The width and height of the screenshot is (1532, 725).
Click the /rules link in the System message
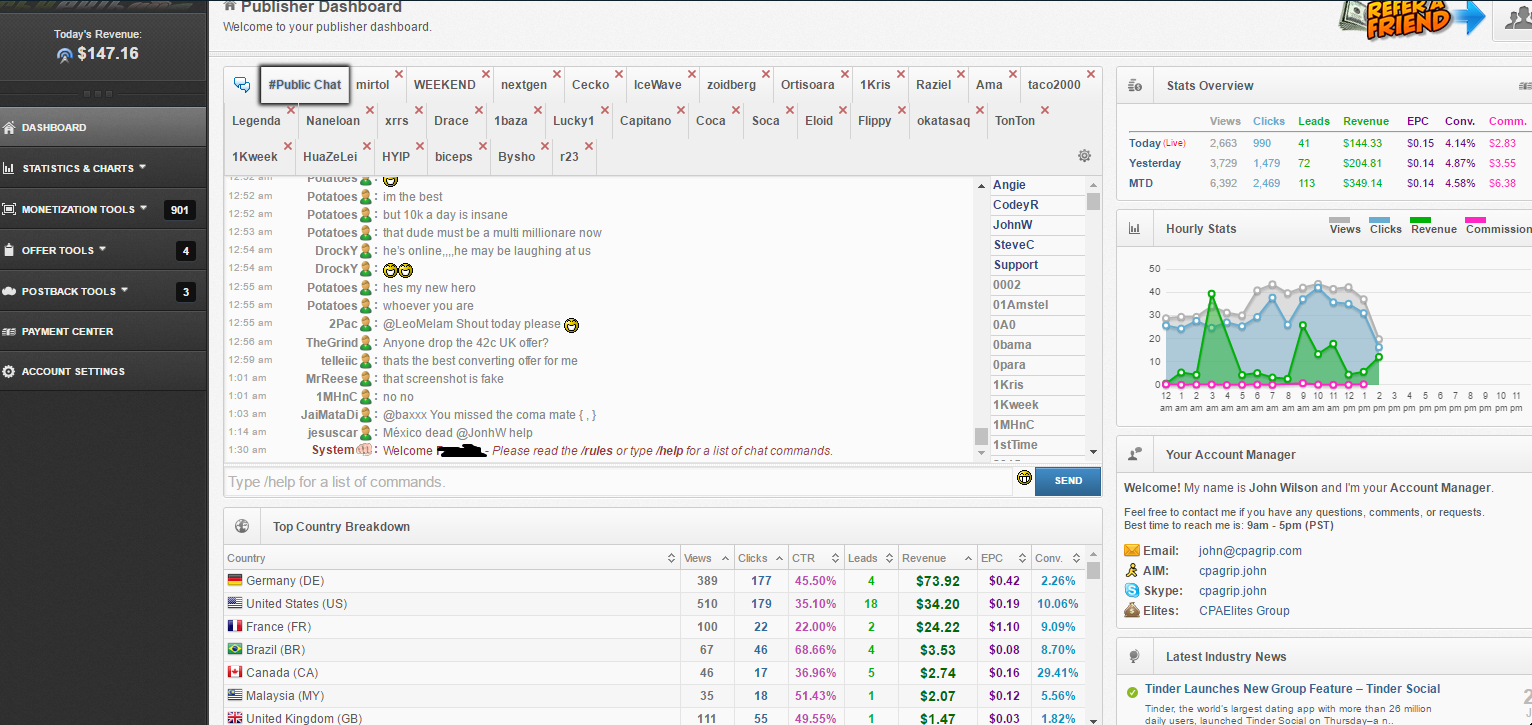tap(595, 451)
